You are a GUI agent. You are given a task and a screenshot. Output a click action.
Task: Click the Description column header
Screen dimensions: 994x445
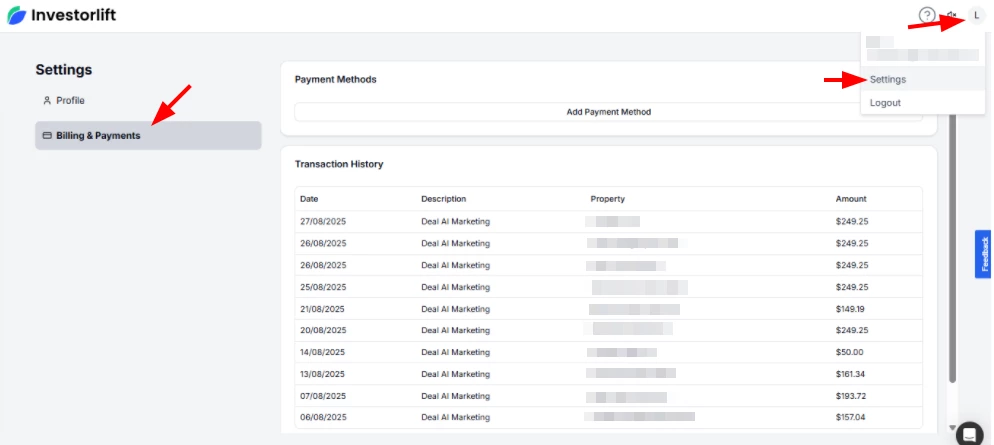pos(444,199)
